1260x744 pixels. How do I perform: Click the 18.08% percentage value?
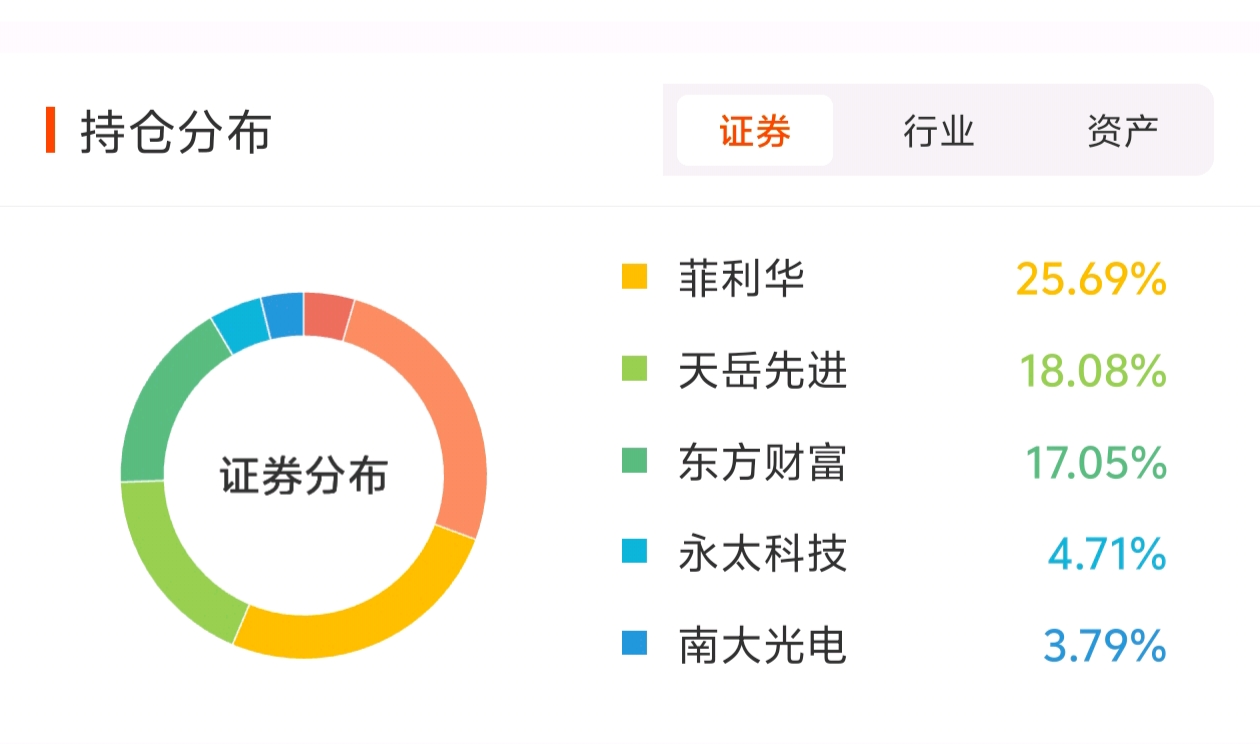1093,371
